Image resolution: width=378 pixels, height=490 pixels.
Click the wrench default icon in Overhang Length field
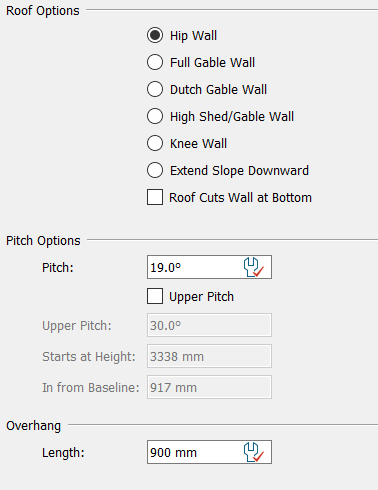point(254,452)
